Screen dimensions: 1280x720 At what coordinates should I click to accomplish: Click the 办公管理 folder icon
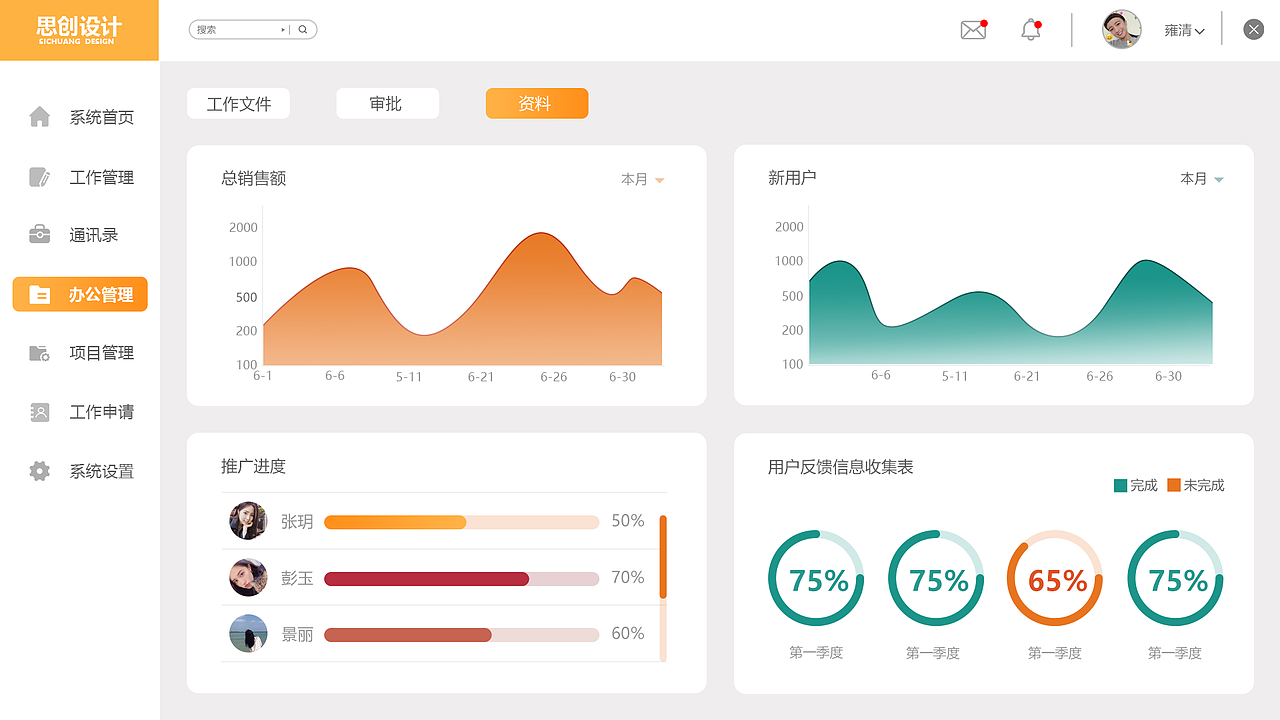click(x=38, y=294)
